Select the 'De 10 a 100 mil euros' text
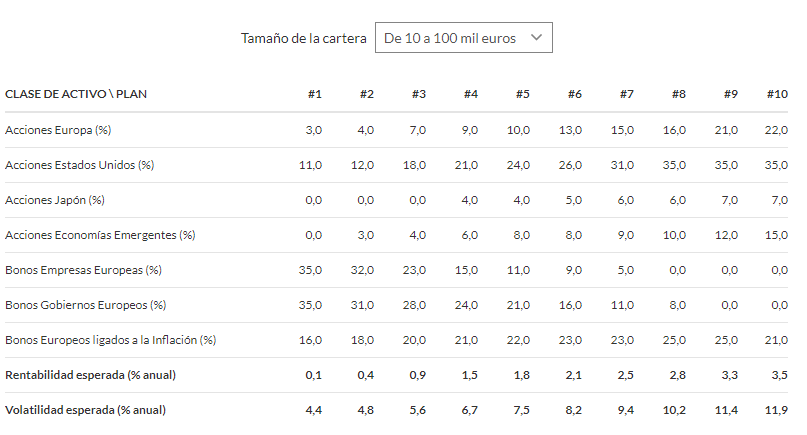The width and height of the screenshot is (807, 435). [x=450, y=38]
